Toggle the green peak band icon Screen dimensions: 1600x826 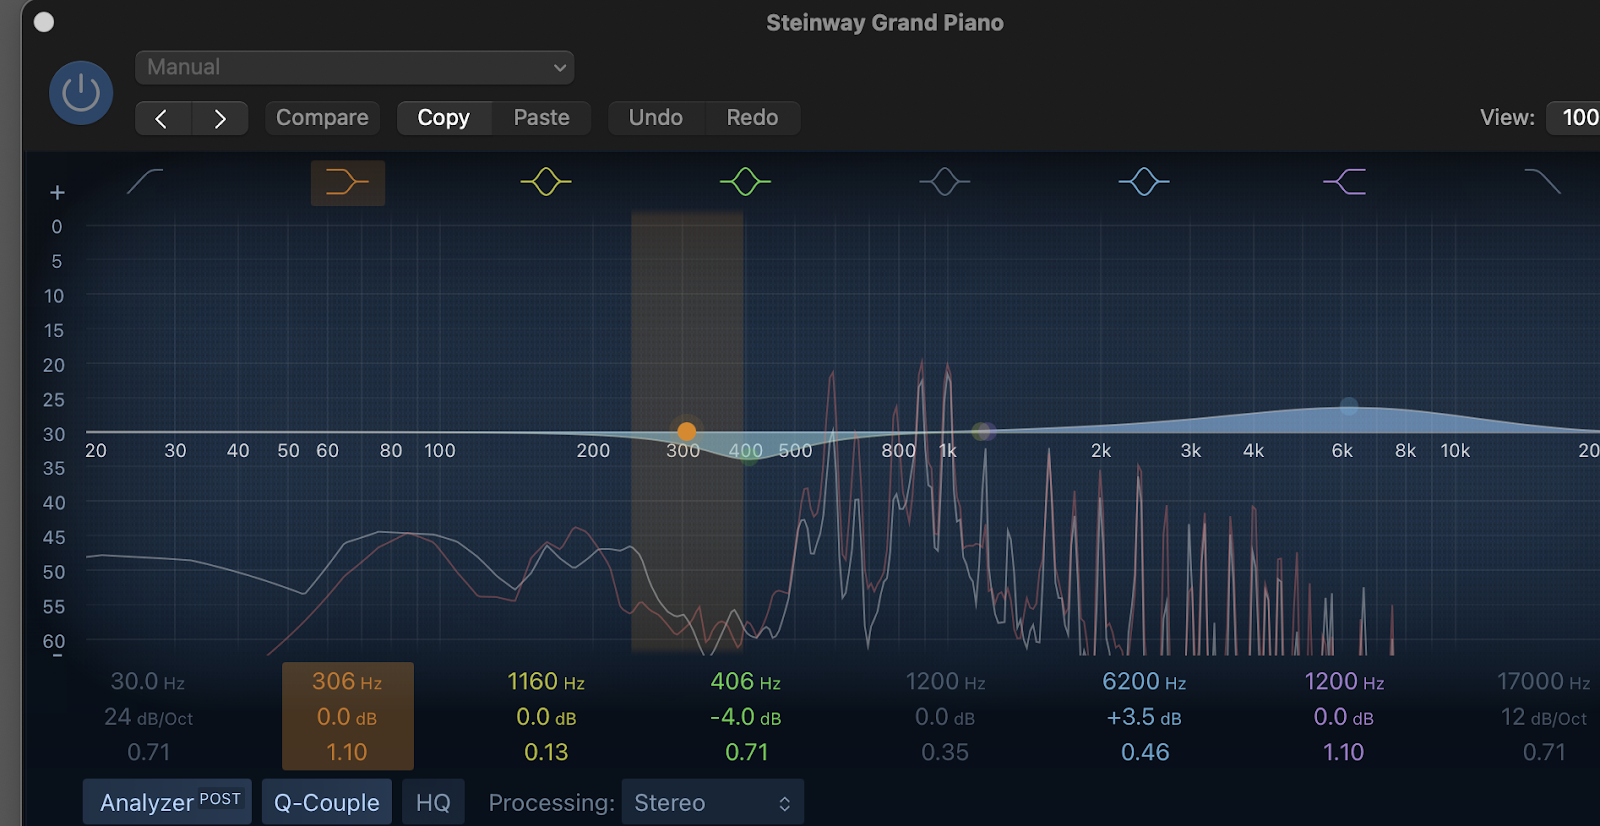tap(745, 181)
